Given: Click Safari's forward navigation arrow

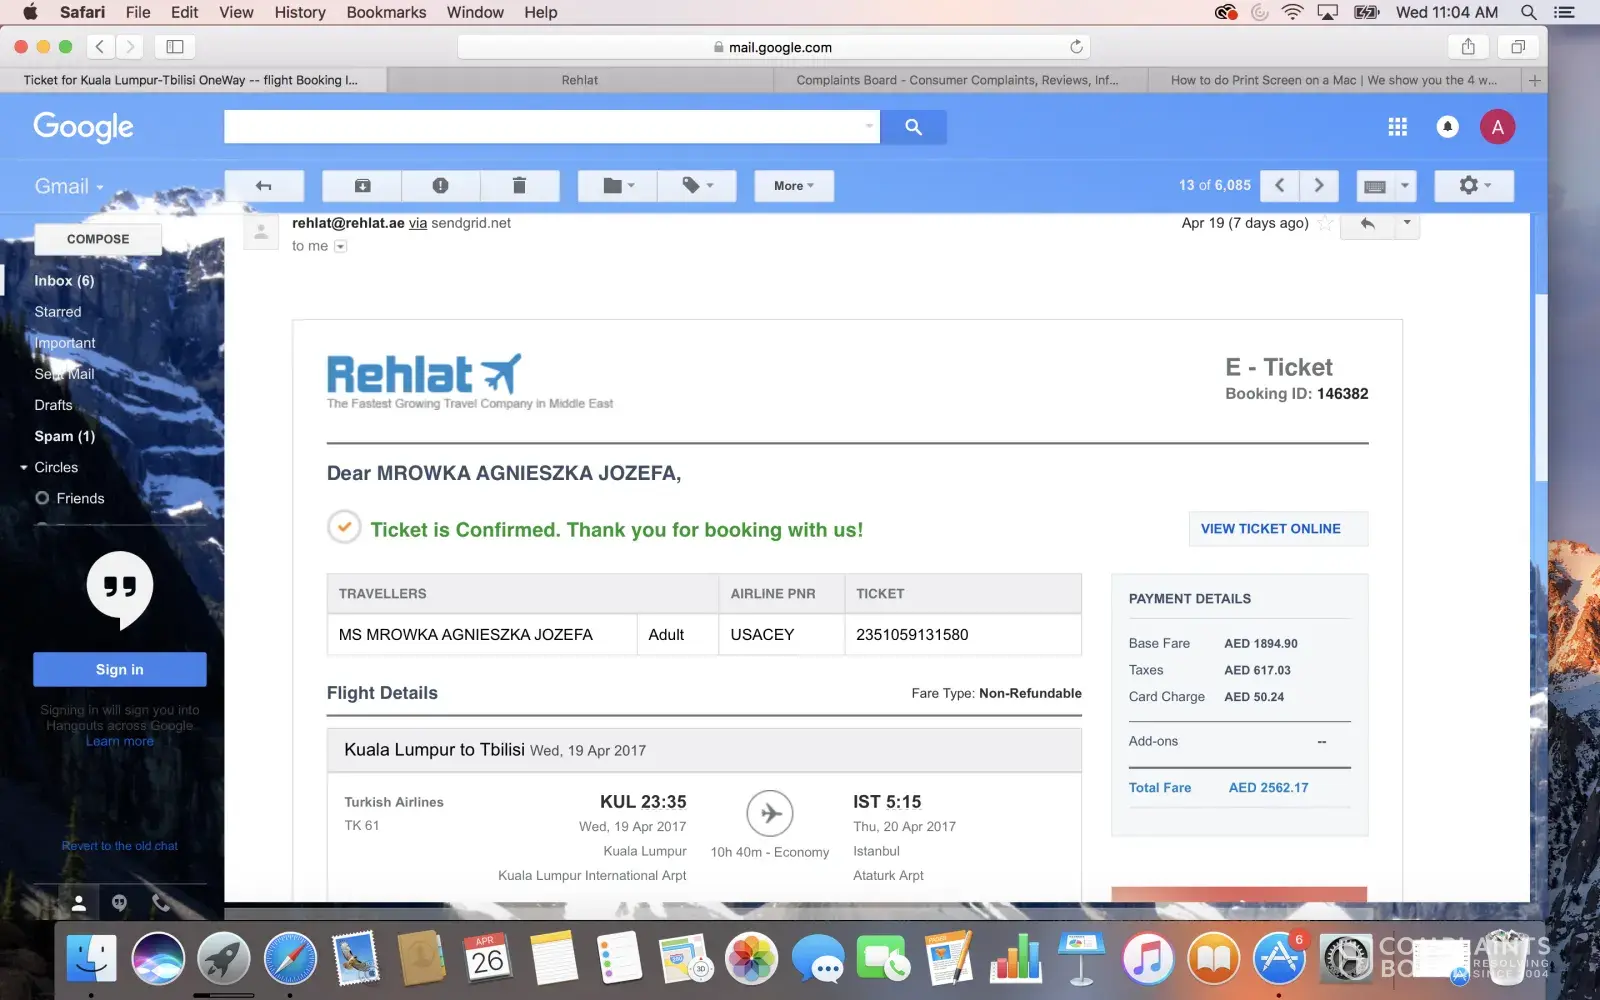Looking at the screenshot, I should (x=129, y=46).
